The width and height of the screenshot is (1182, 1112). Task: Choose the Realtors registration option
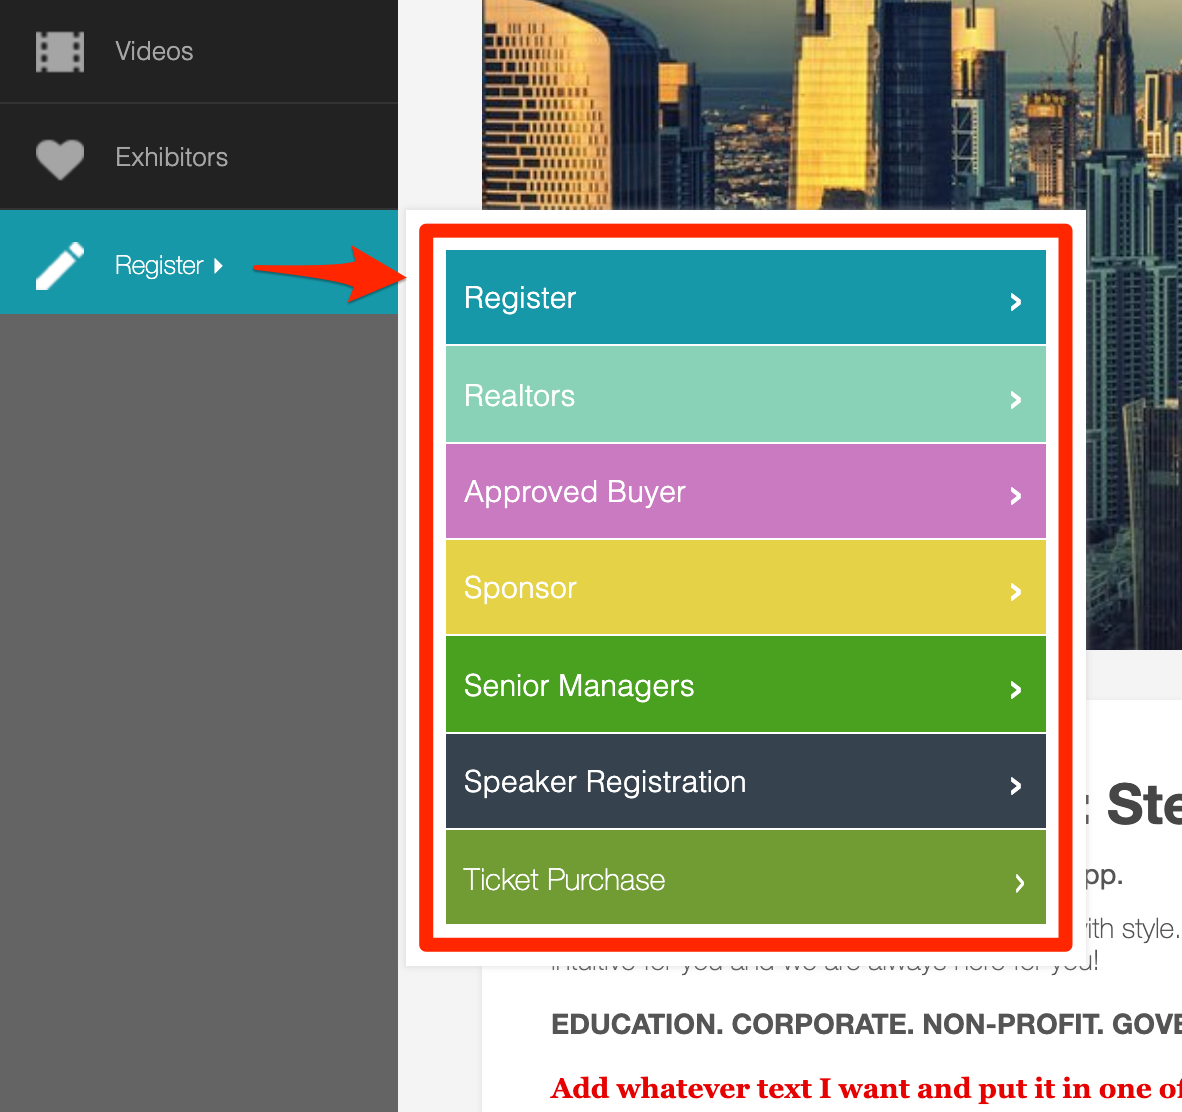click(x=746, y=394)
